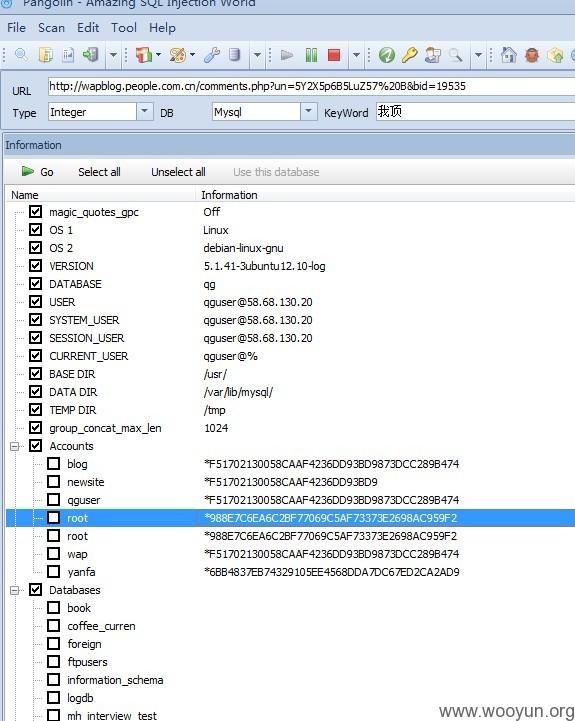The image size is (575, 721).
Task: Click the red stop scan icon
Action: [334, 55]
